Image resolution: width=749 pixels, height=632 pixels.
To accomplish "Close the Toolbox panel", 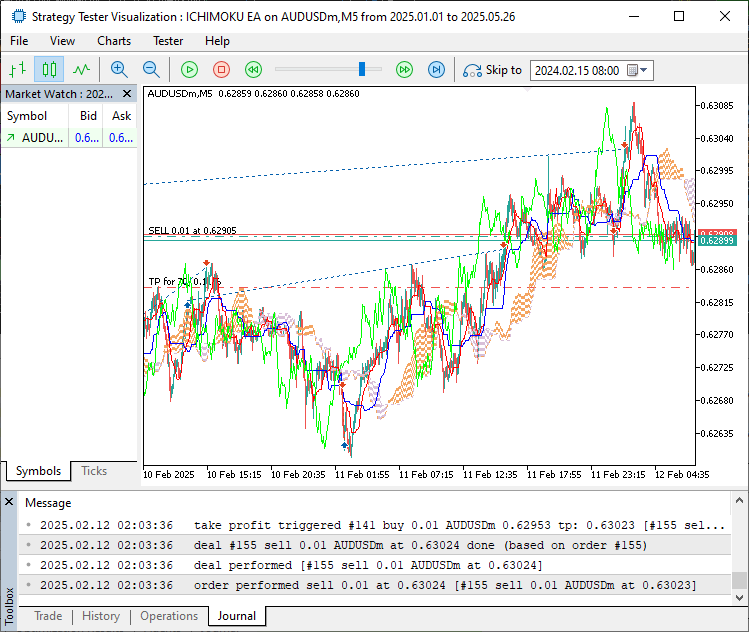I will click(x=9, y=501).
